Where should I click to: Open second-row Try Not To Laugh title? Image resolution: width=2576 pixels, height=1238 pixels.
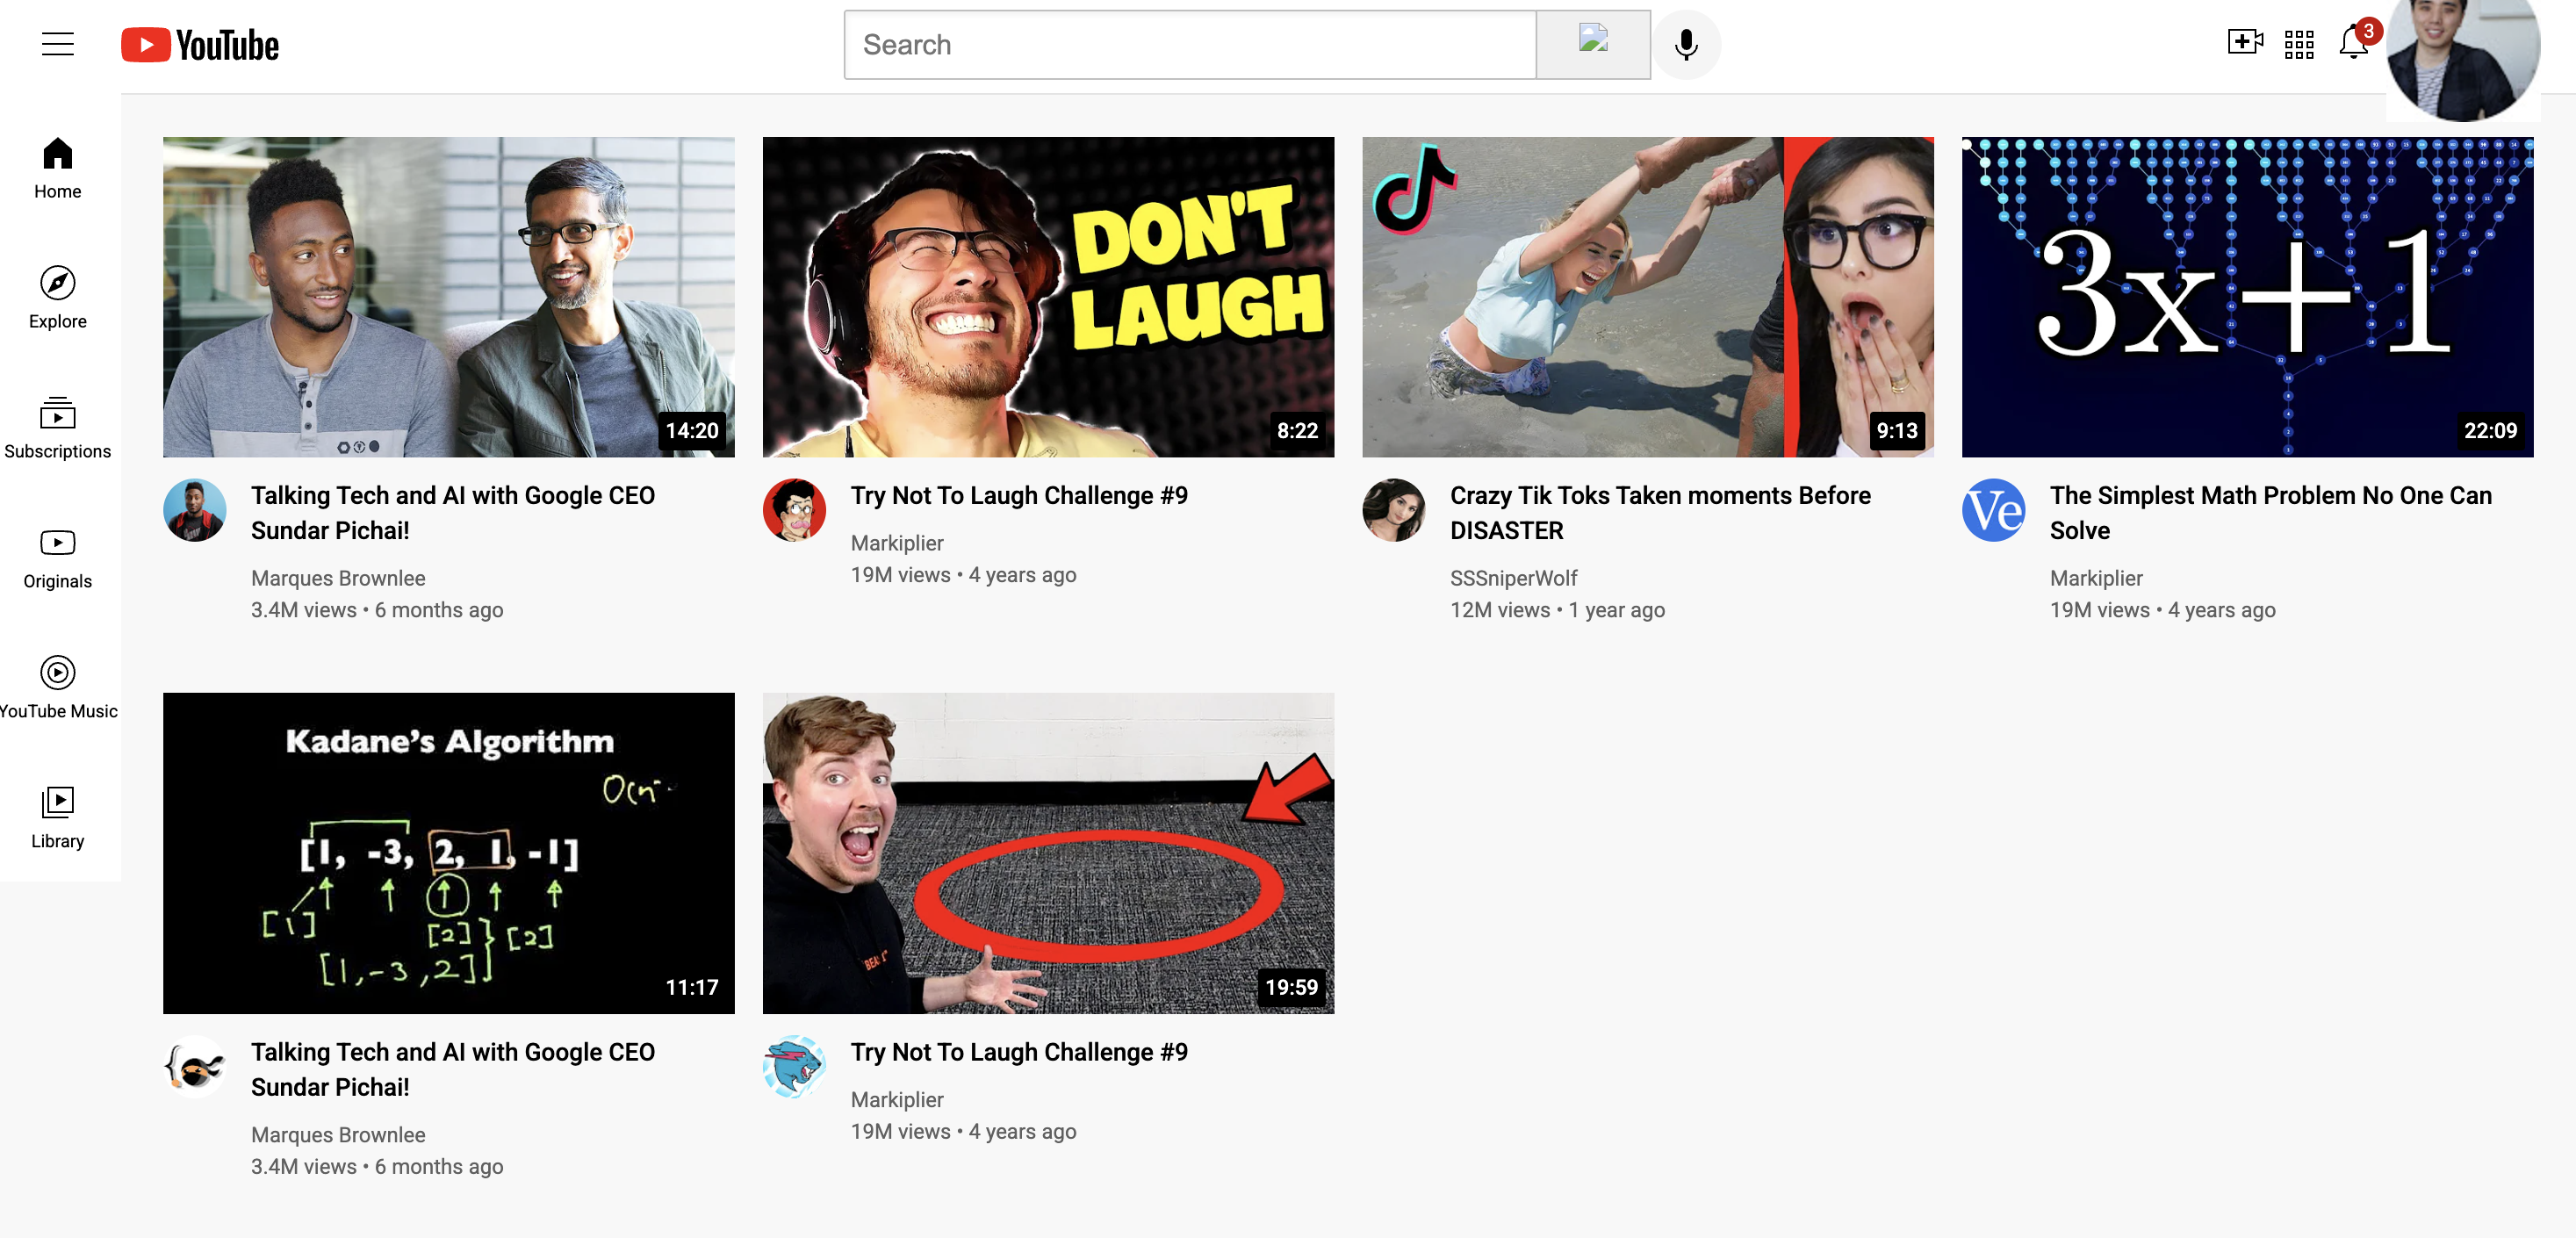pyautogui.click(x=1019, y=1052)
